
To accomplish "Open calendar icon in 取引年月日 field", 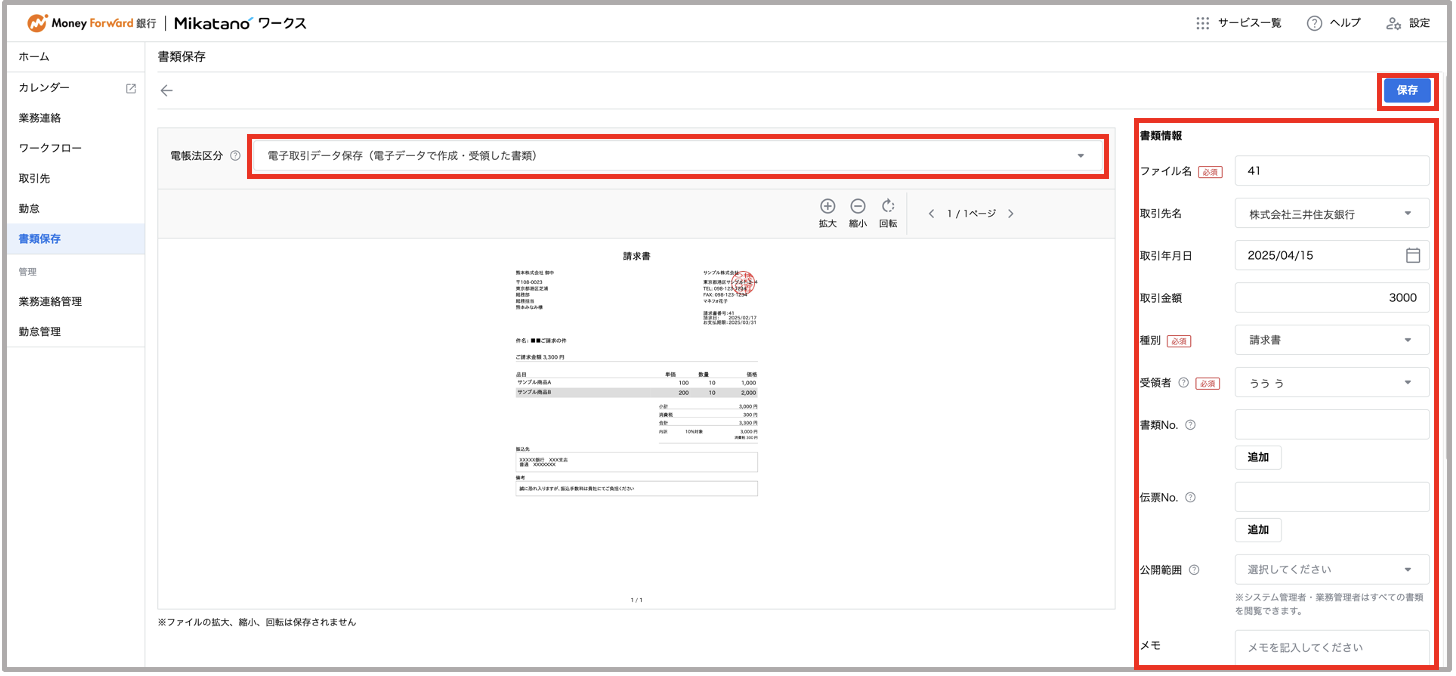I will point(1413,255).
